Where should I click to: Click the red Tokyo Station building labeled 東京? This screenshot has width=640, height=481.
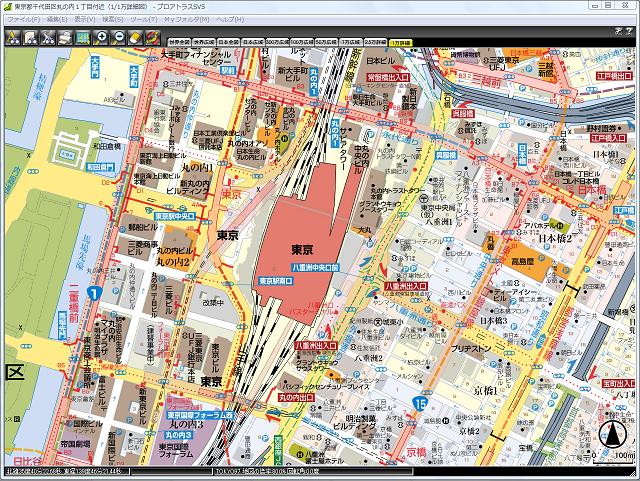coord(302,249)
